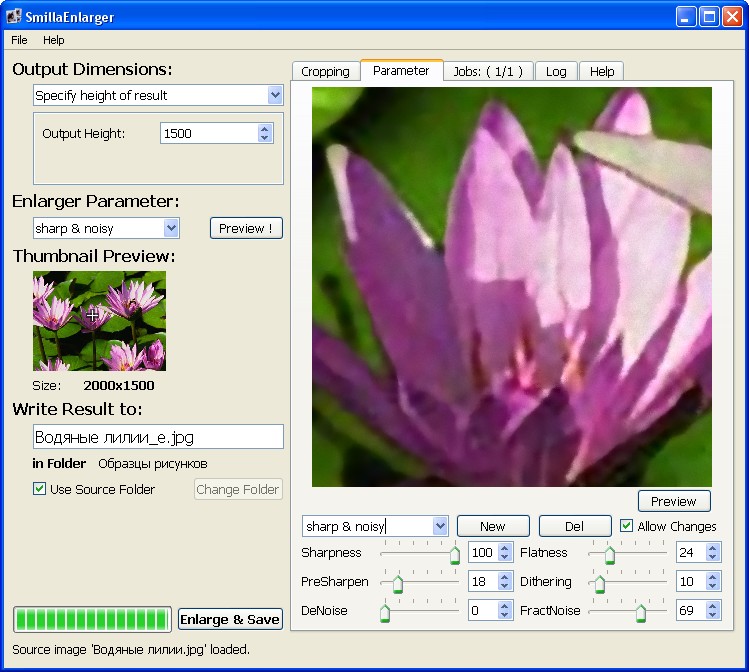Open the parameter preset combo box below the preview
This screenshot has width=749, height=672.
click(x=375, y=526)
